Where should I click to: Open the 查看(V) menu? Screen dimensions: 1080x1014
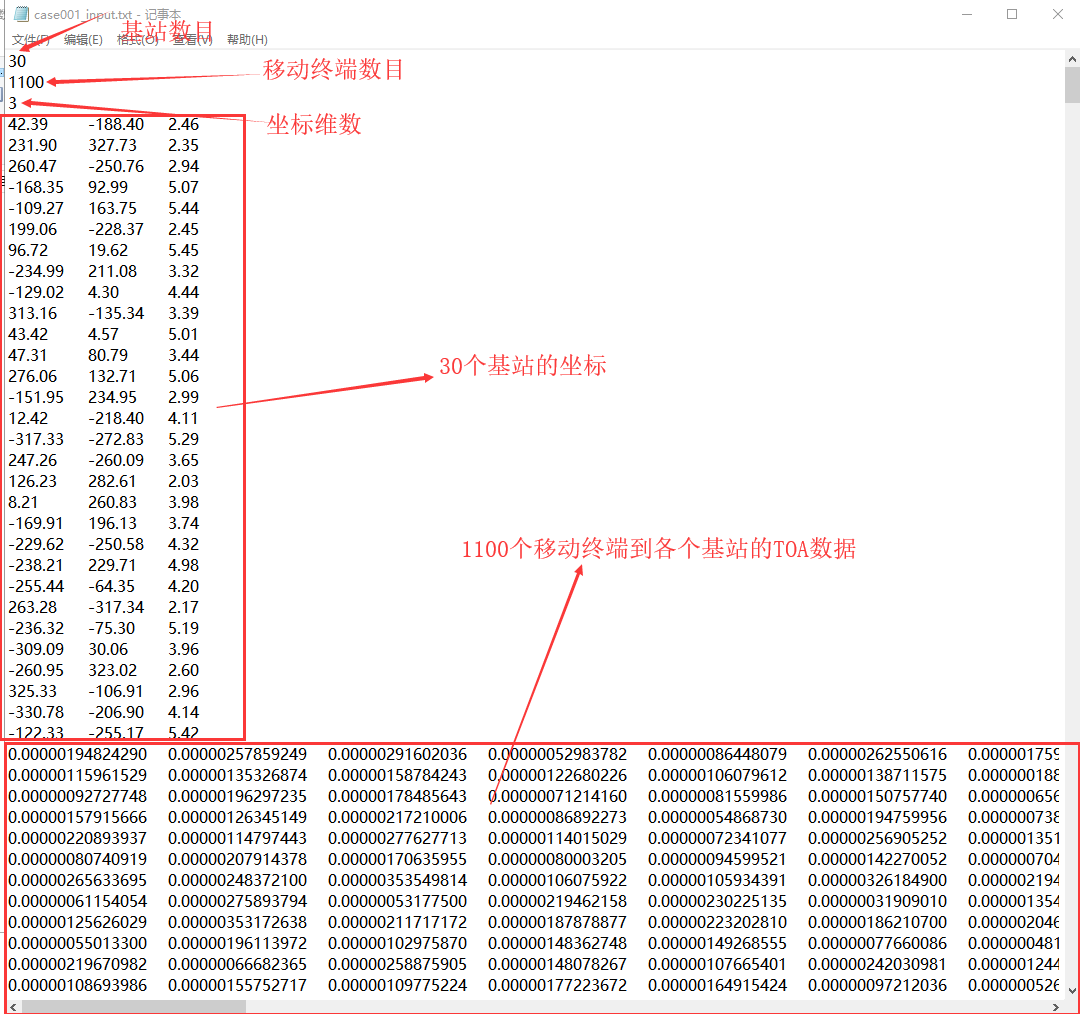[x=192, y=40]
